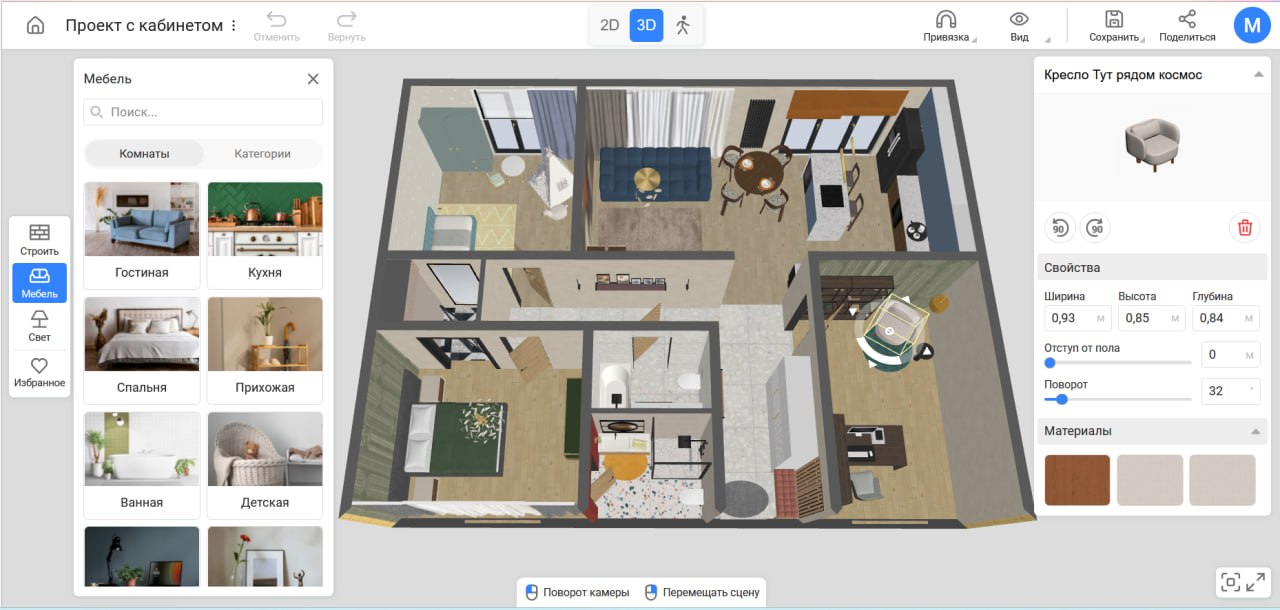Activate walk-through mode icon
Viewport: 1280px width, 610px height.
pyautogui.click(x=683, y=25)
